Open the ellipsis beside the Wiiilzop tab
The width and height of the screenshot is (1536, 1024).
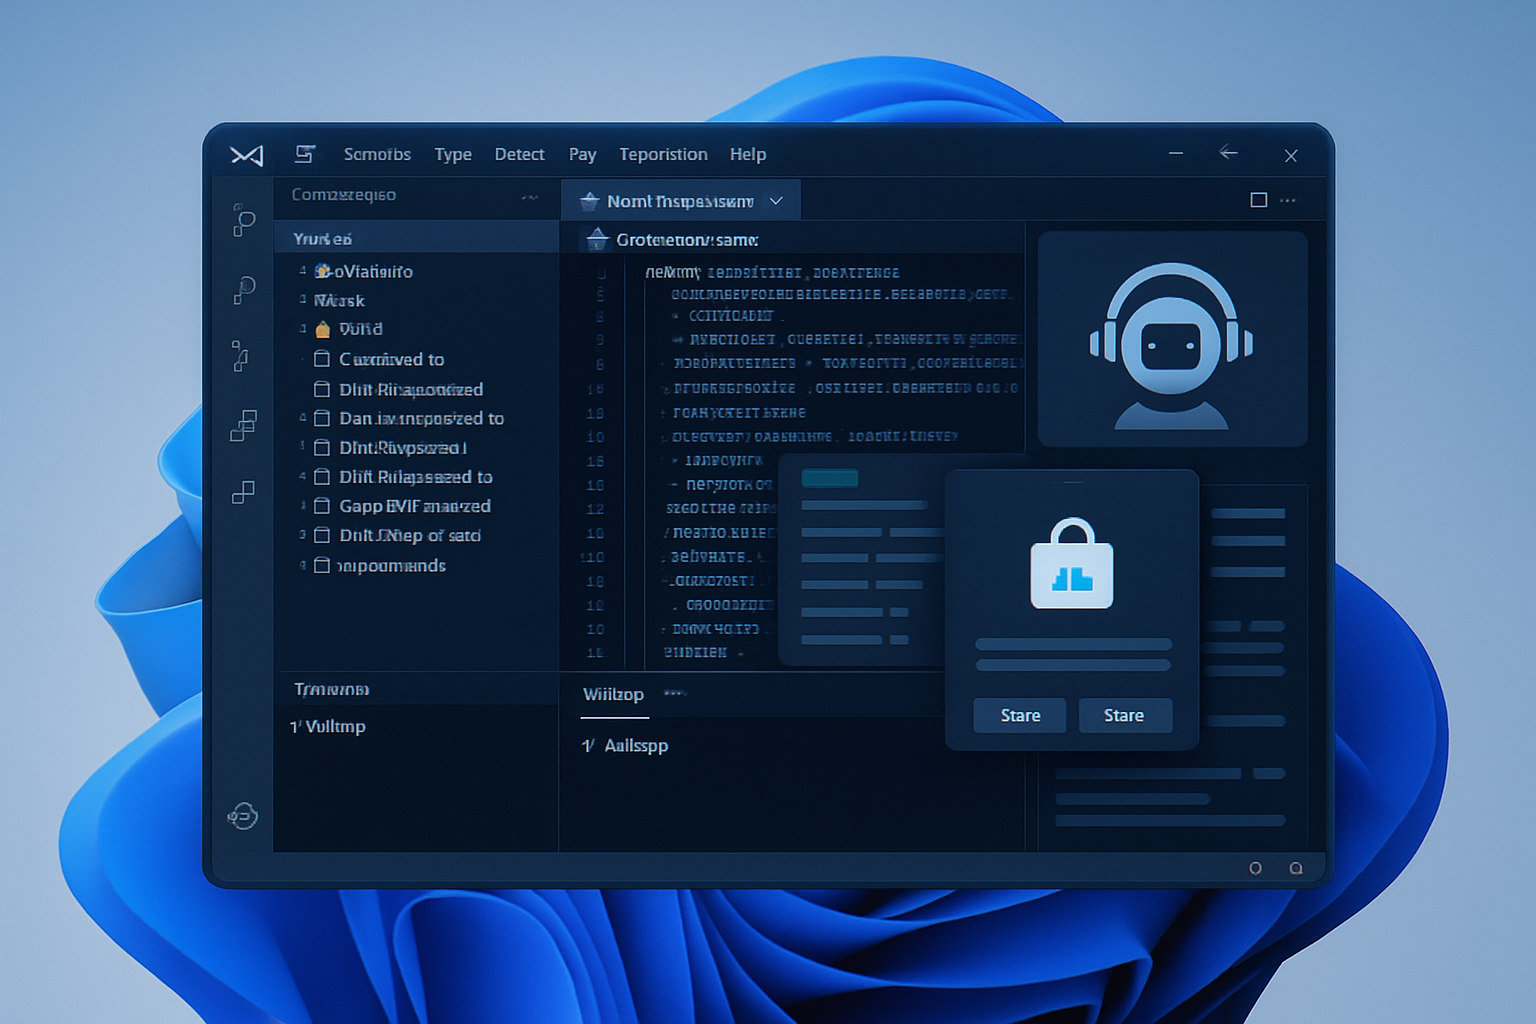(x=675, y=692)
